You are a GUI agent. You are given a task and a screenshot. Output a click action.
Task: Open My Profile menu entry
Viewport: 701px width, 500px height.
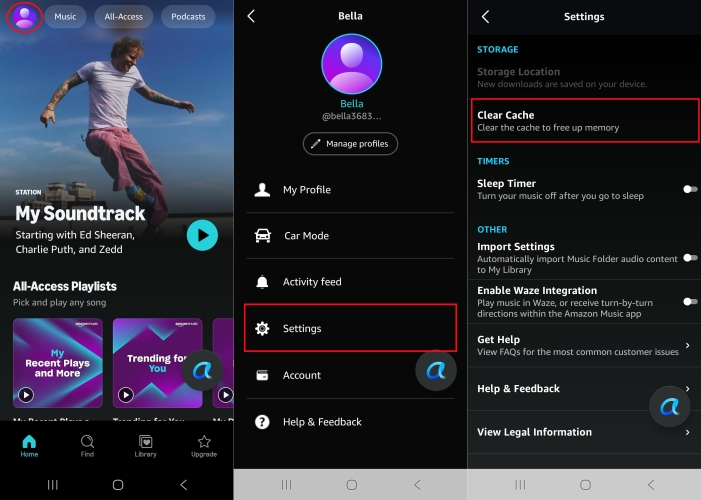pos(350,190)
